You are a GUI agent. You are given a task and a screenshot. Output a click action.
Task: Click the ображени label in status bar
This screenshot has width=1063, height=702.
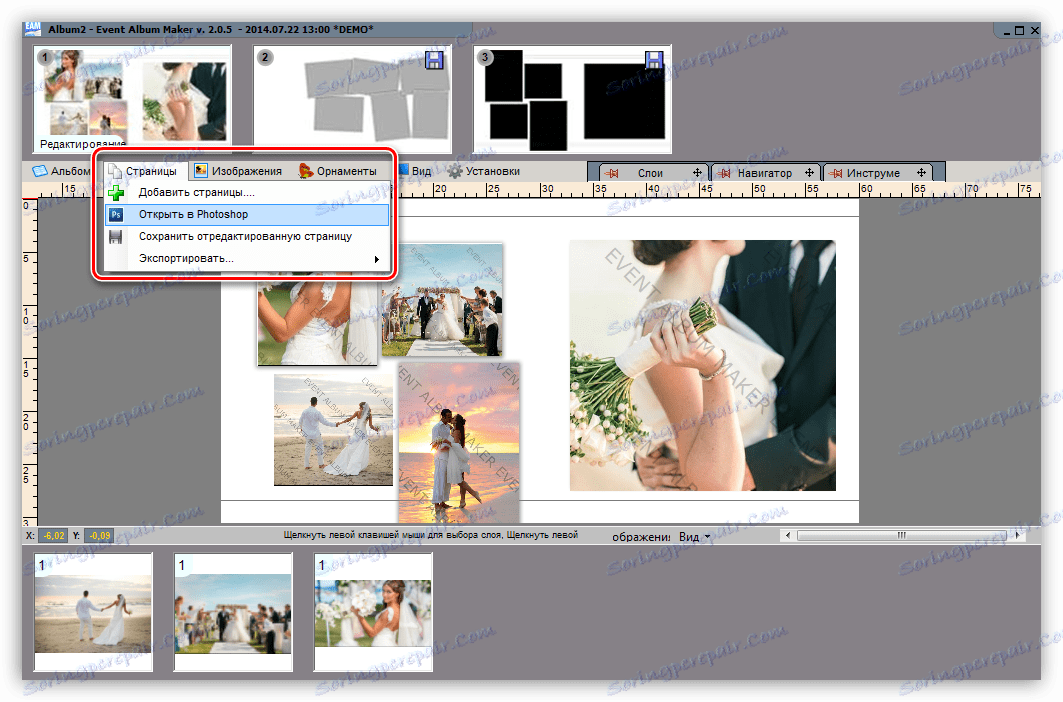[641, 537]
